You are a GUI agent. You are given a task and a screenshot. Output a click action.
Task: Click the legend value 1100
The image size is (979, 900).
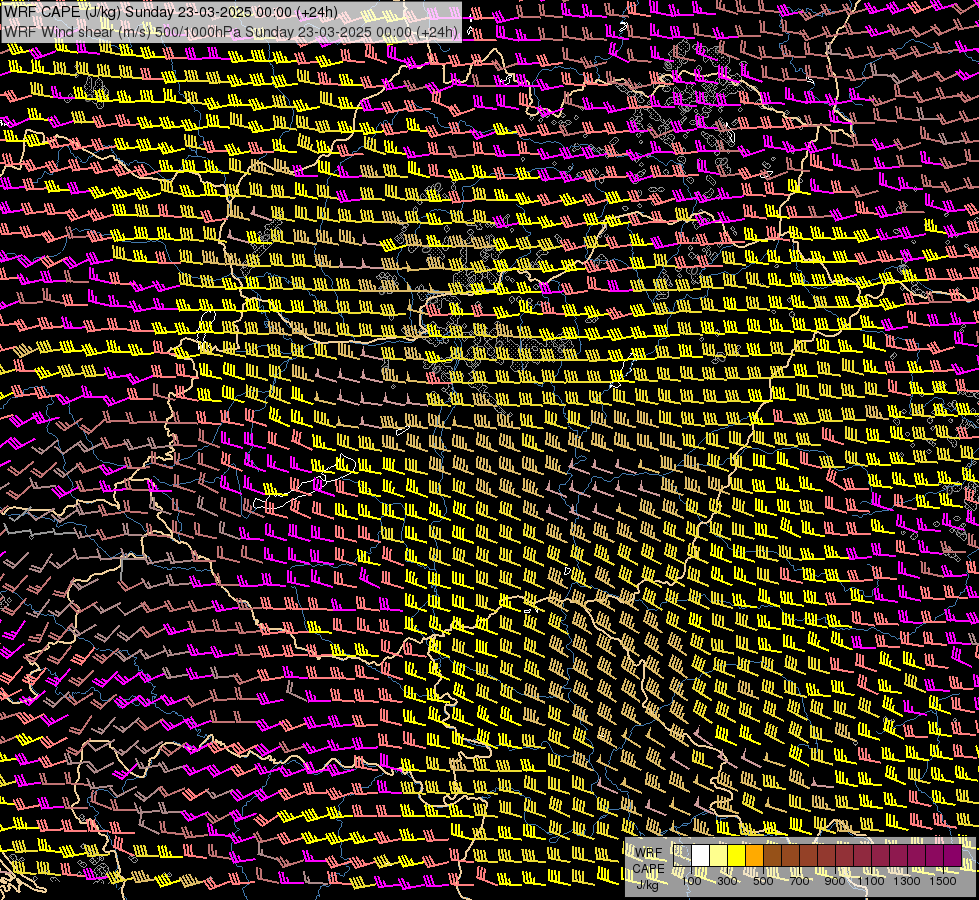(x=870, y=881)
